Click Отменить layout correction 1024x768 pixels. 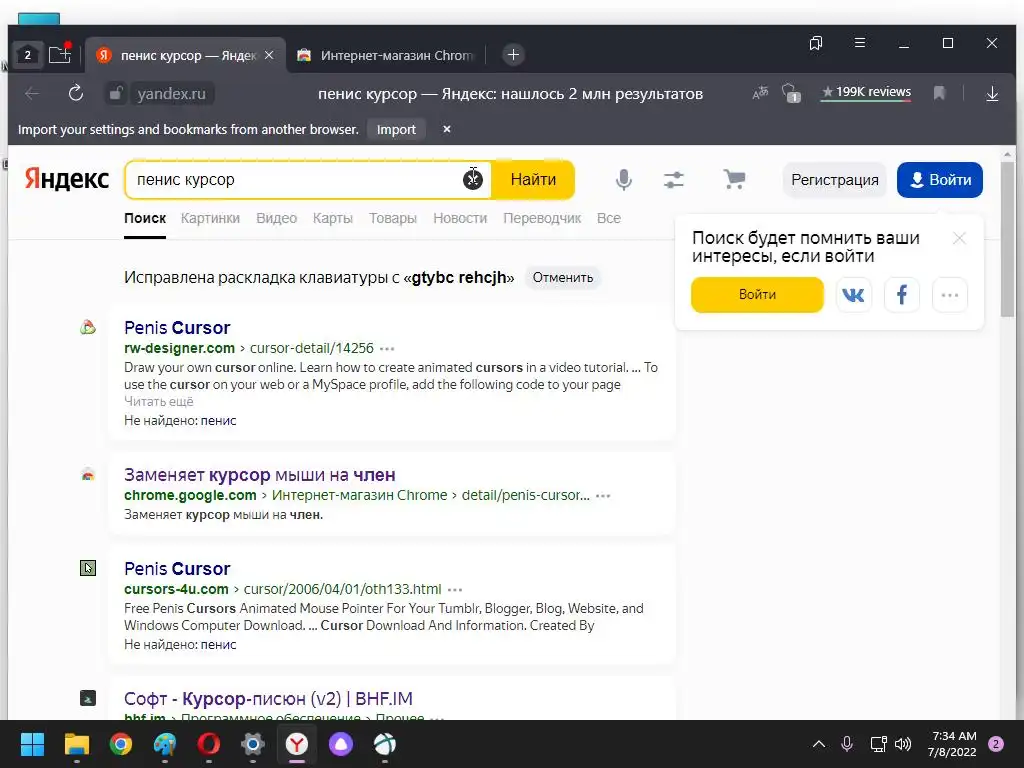(563, 278)
